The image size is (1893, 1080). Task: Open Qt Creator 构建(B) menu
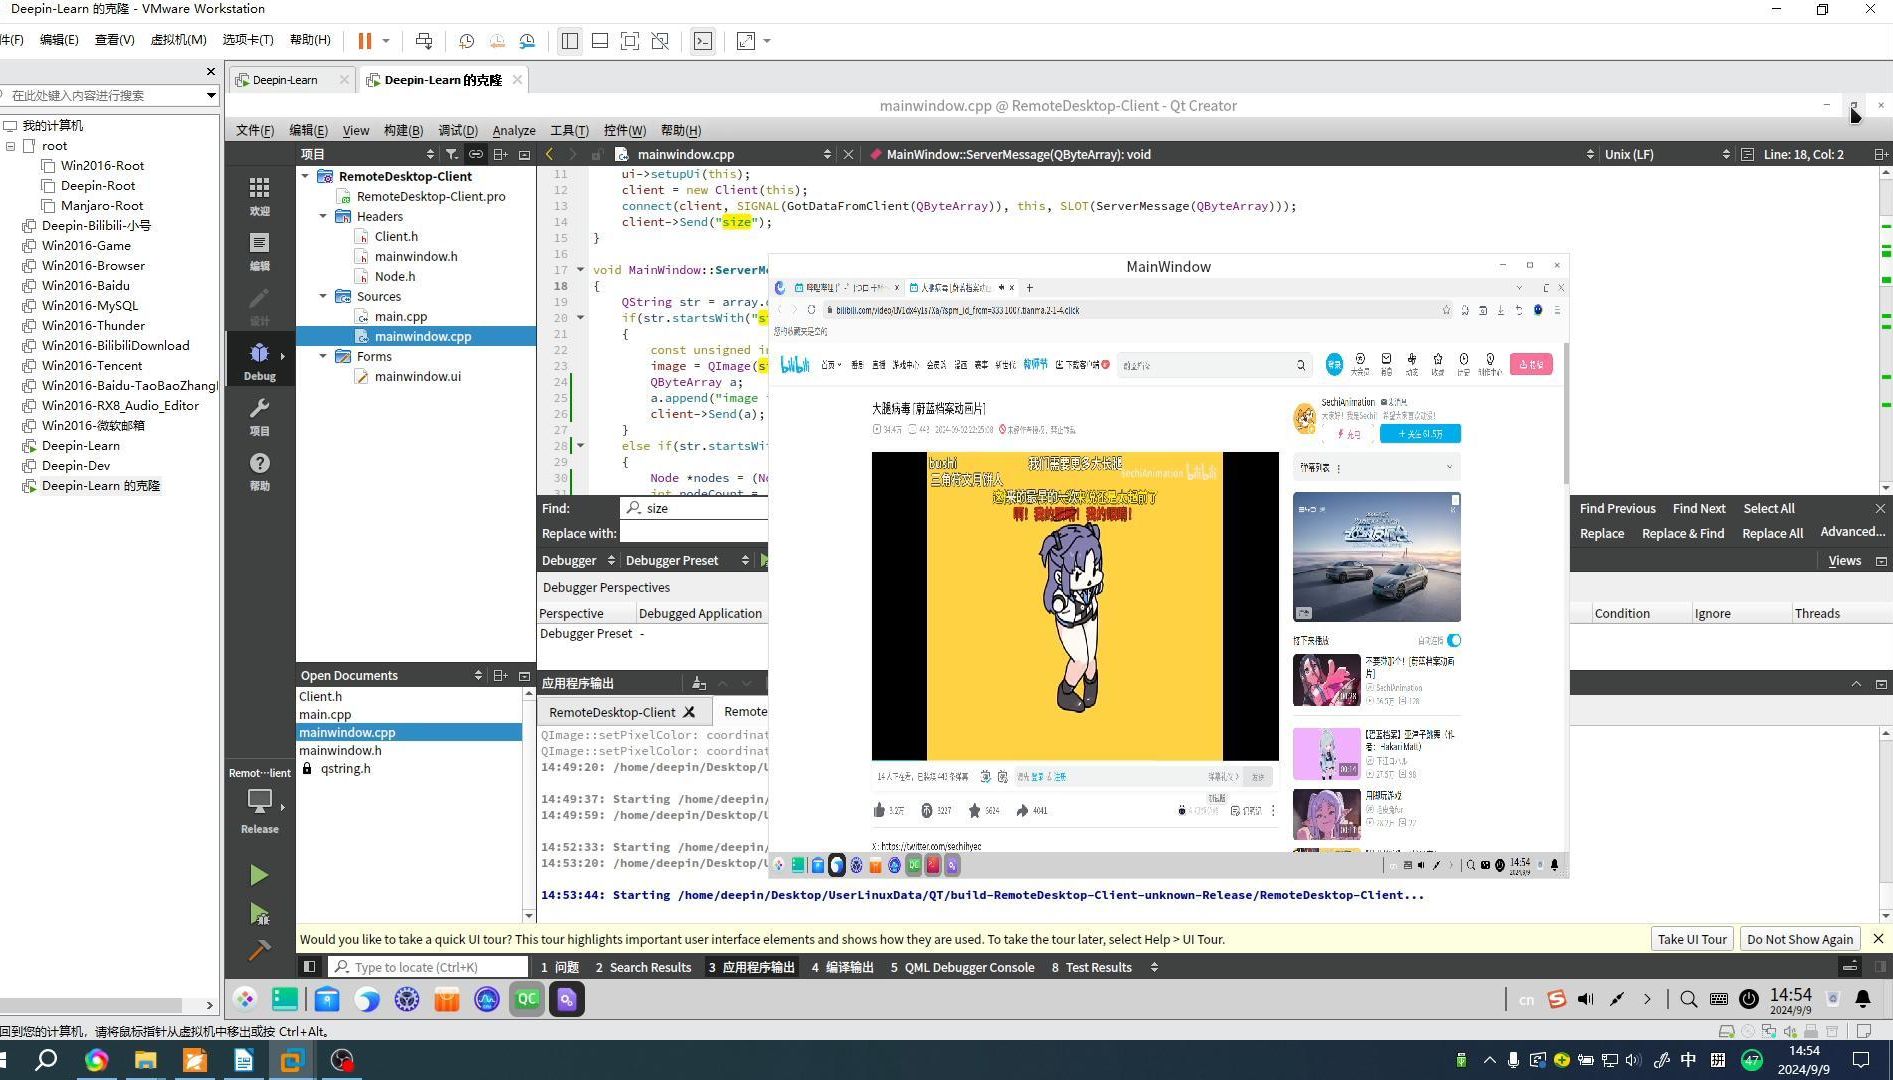tap(403, 130)
